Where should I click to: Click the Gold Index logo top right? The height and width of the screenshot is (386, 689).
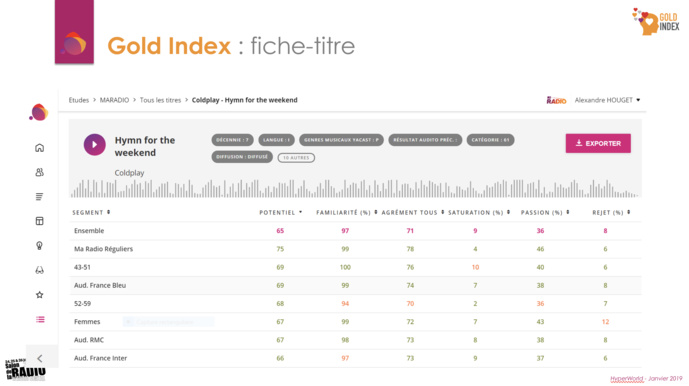pyautogui.click(x=656, y=21)
